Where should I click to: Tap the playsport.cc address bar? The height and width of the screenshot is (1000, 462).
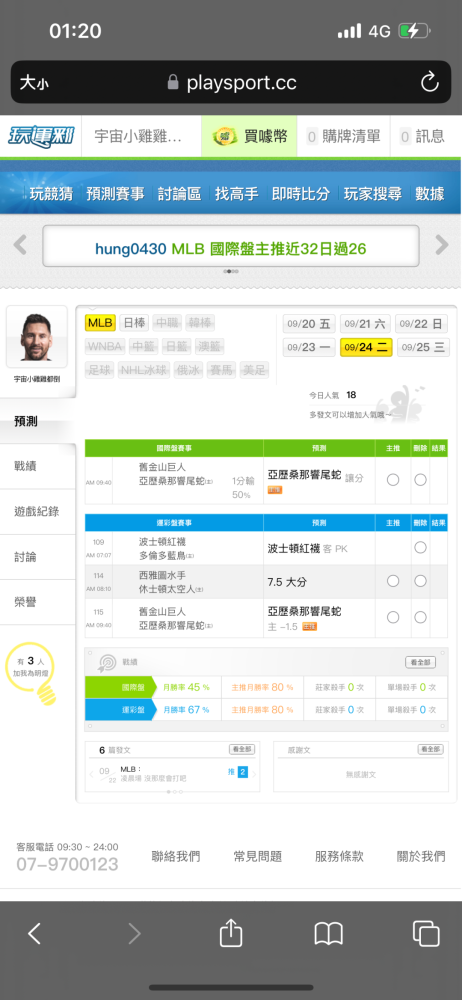pyautogui.click(x=231, y=82)
